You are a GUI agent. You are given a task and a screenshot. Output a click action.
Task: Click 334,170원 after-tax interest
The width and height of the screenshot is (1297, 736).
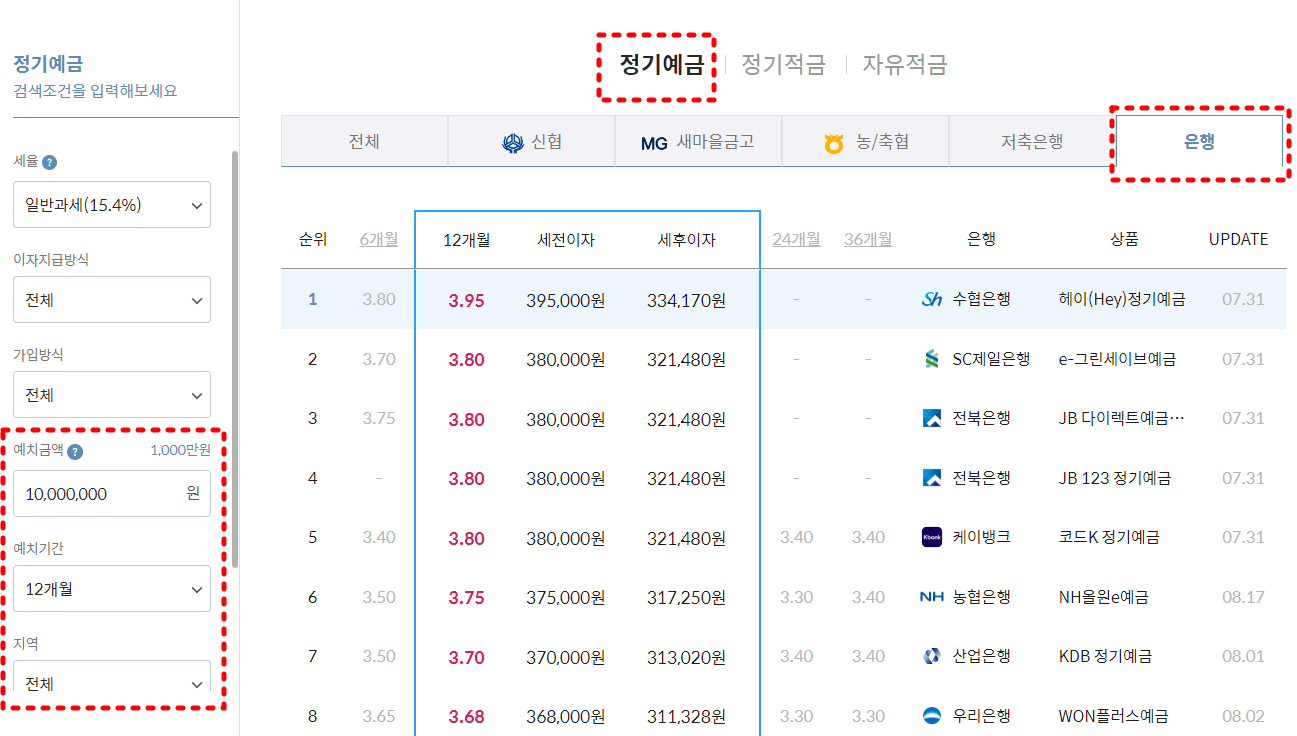686,300
